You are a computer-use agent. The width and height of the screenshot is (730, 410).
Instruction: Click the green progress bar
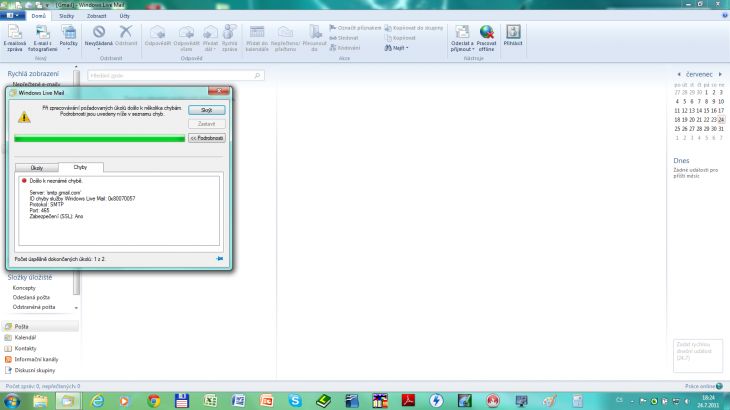100,139
